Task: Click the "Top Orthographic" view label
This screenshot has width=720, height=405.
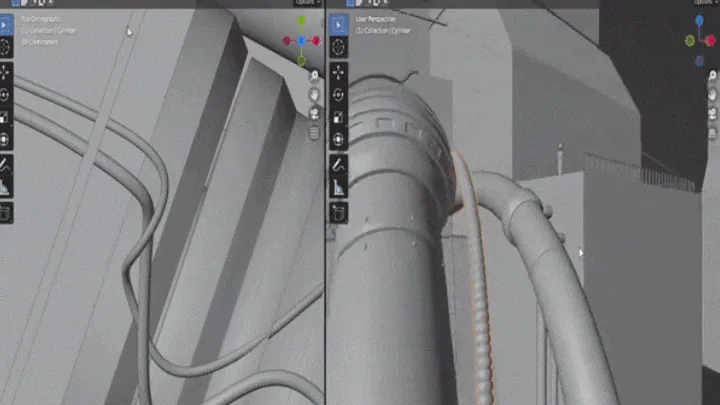Action: tap(40, 19)
